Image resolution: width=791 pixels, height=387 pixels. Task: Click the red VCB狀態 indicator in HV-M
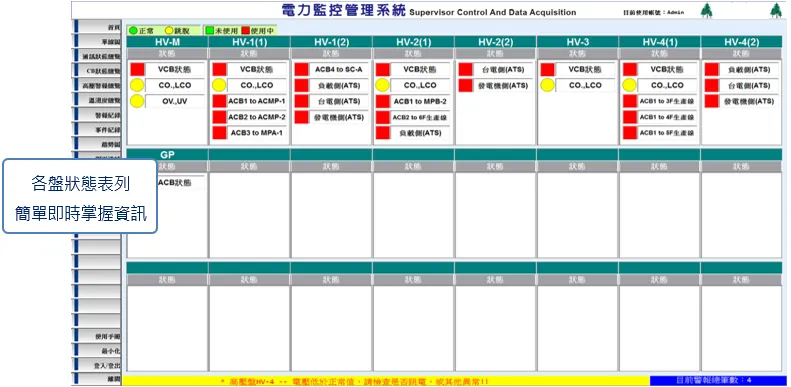[x=137, y=69]
